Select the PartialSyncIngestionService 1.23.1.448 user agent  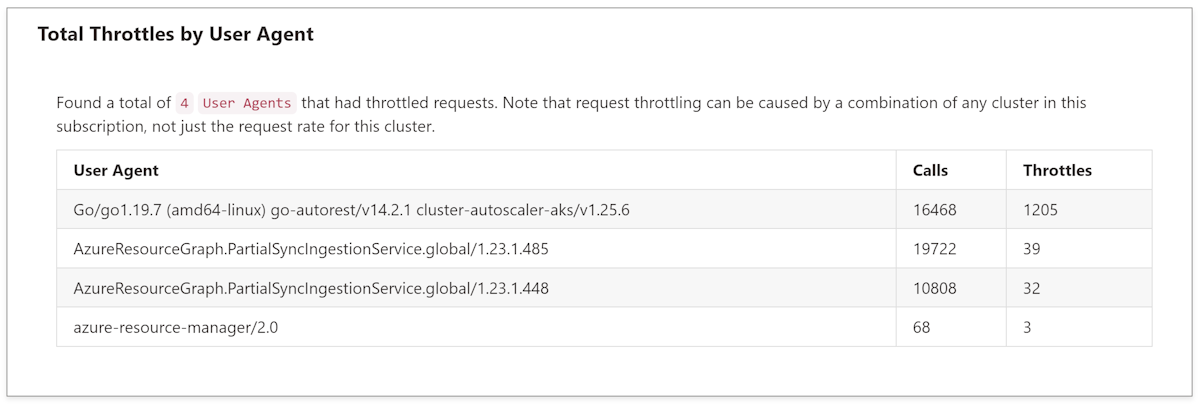pyautogui.click(x=311, y=288)
